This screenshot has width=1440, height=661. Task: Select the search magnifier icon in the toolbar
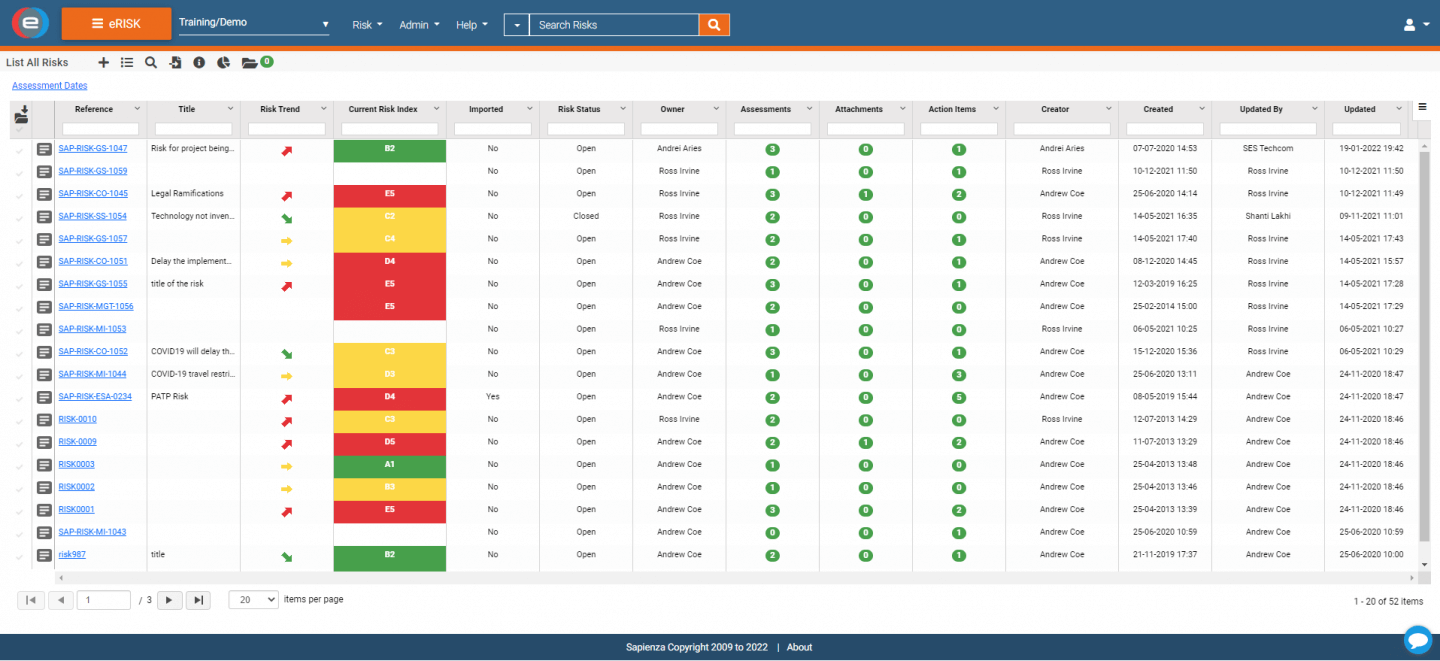coord(151,62)
